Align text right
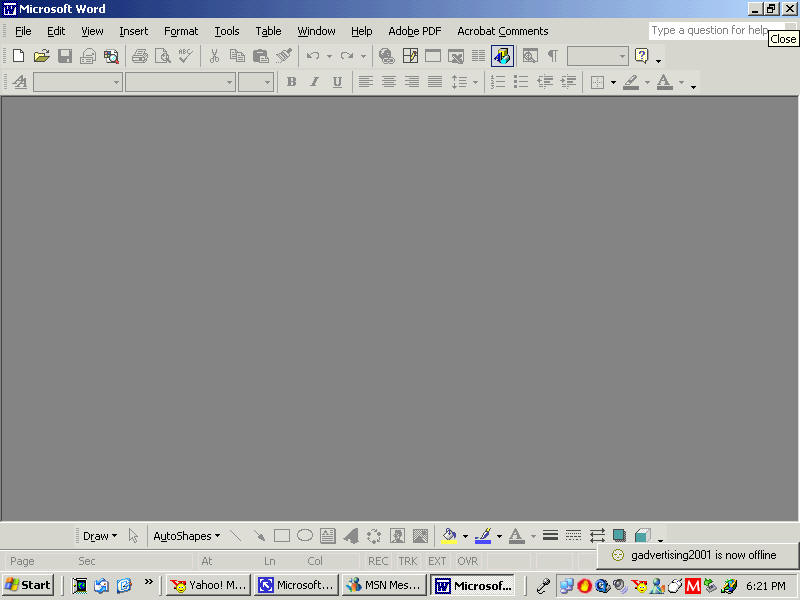800x600 pixels. coord(412,82)
